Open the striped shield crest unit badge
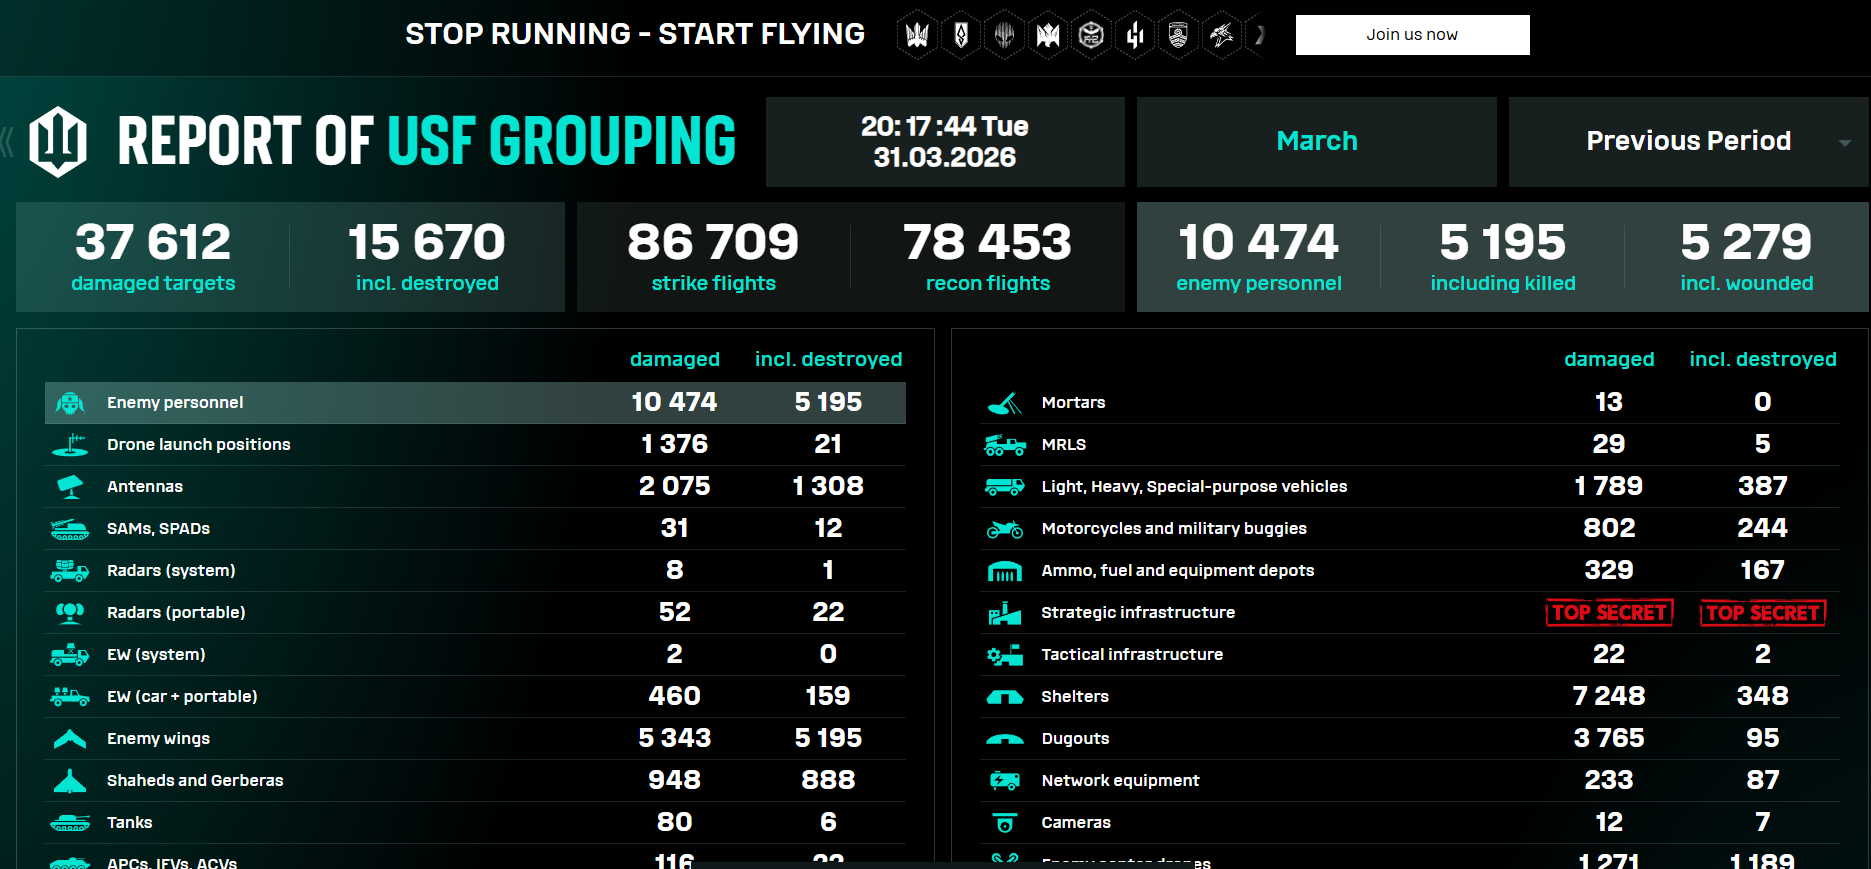This screenshot has height=869, width=1871. (1179, 36)
